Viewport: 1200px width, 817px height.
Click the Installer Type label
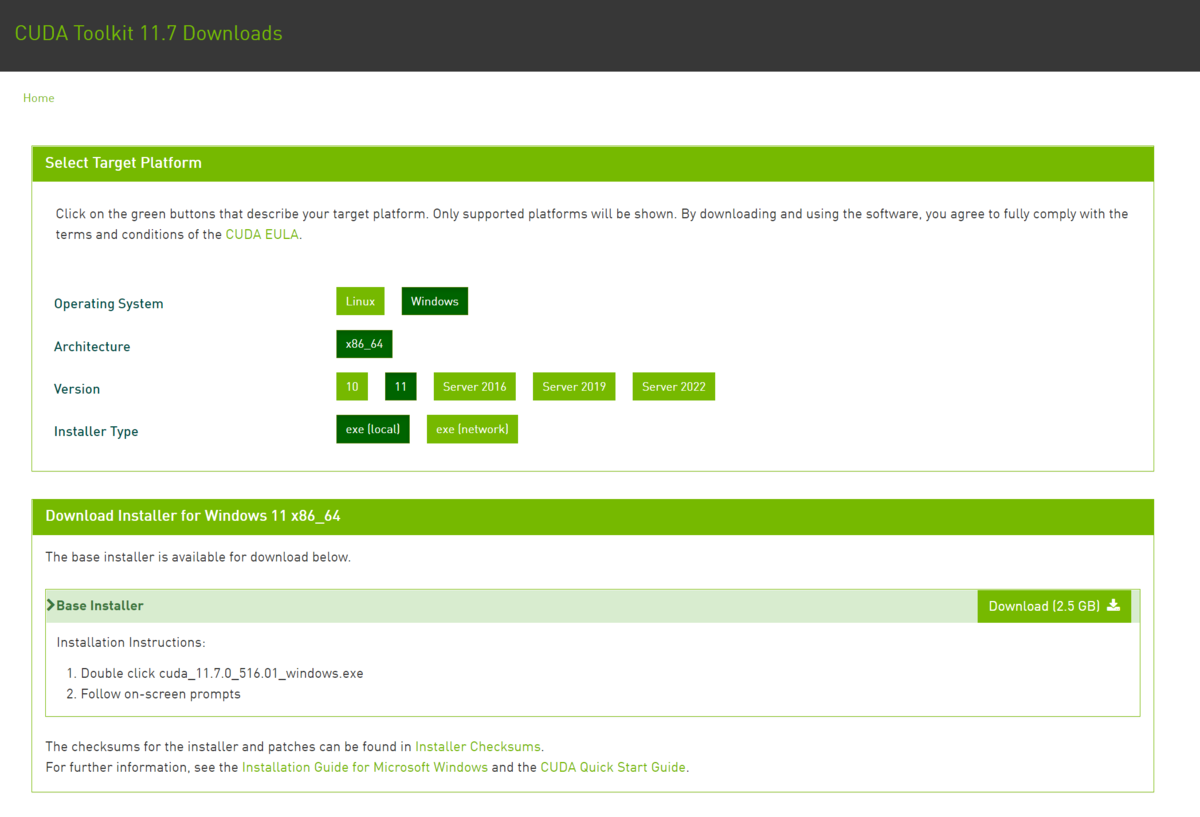[x=96, y=432]
